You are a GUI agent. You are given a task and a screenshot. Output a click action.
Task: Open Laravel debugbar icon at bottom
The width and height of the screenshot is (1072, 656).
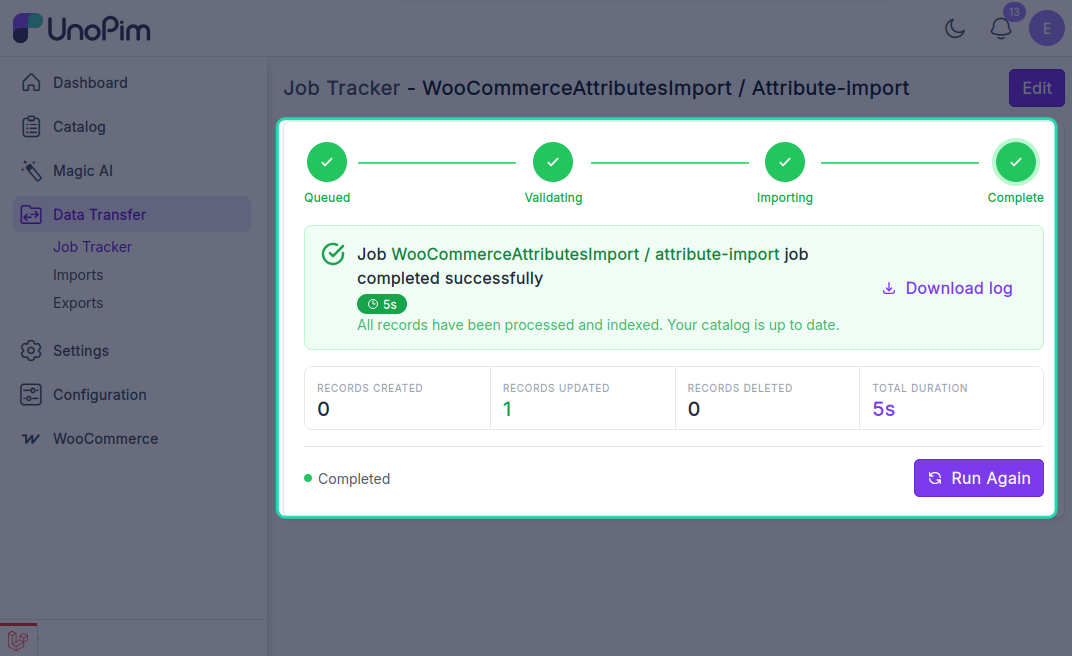18,640
